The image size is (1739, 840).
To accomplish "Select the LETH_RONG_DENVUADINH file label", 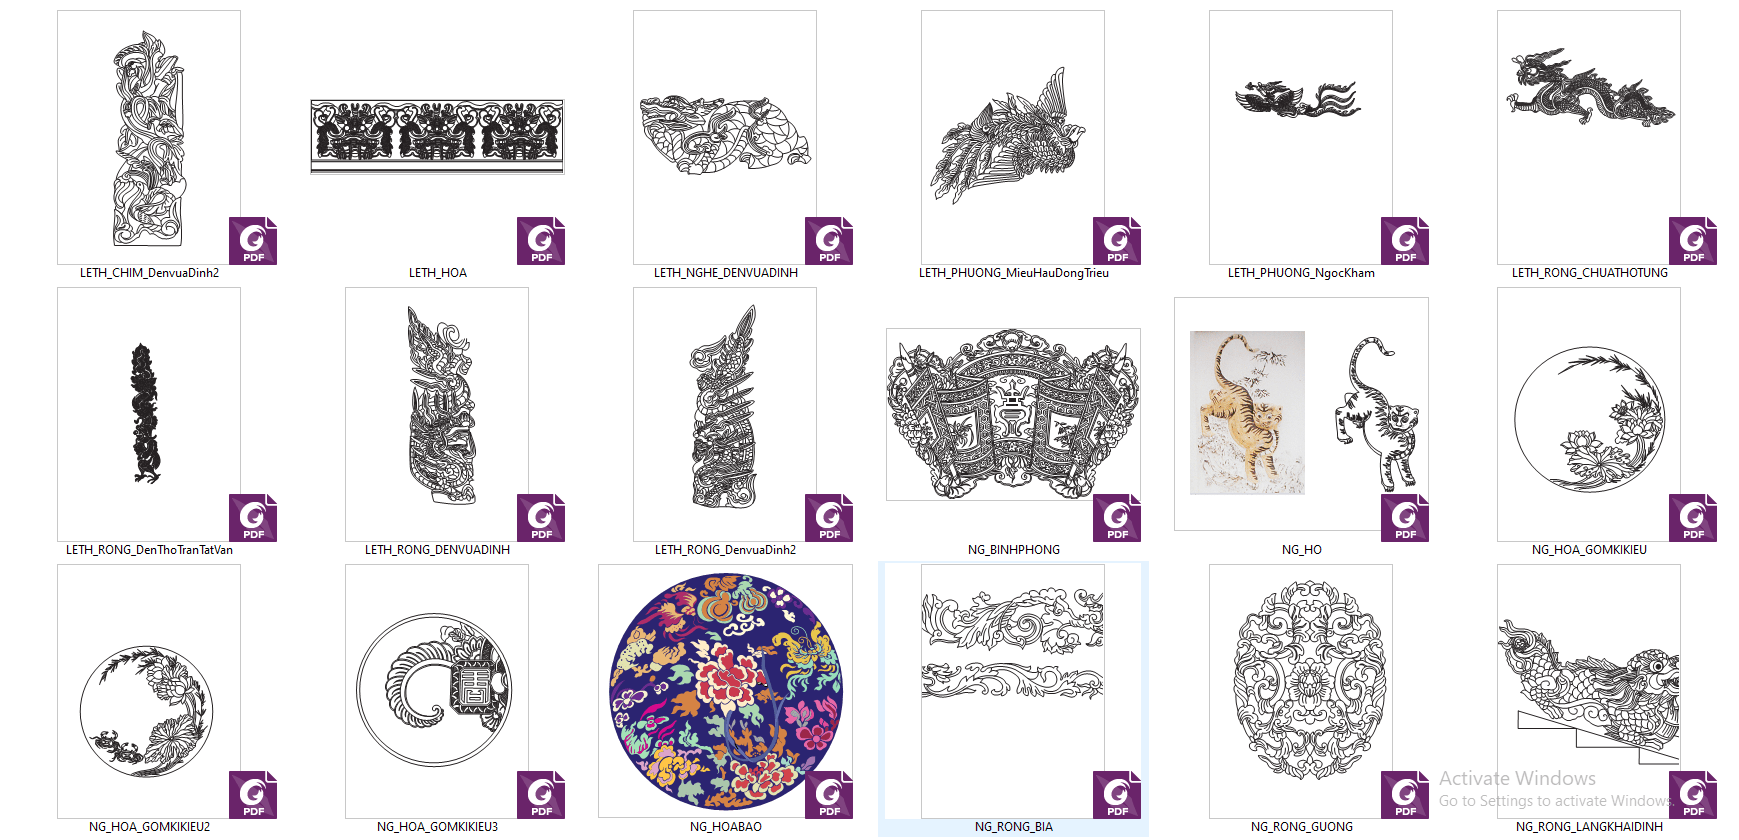I will (437, 550).
